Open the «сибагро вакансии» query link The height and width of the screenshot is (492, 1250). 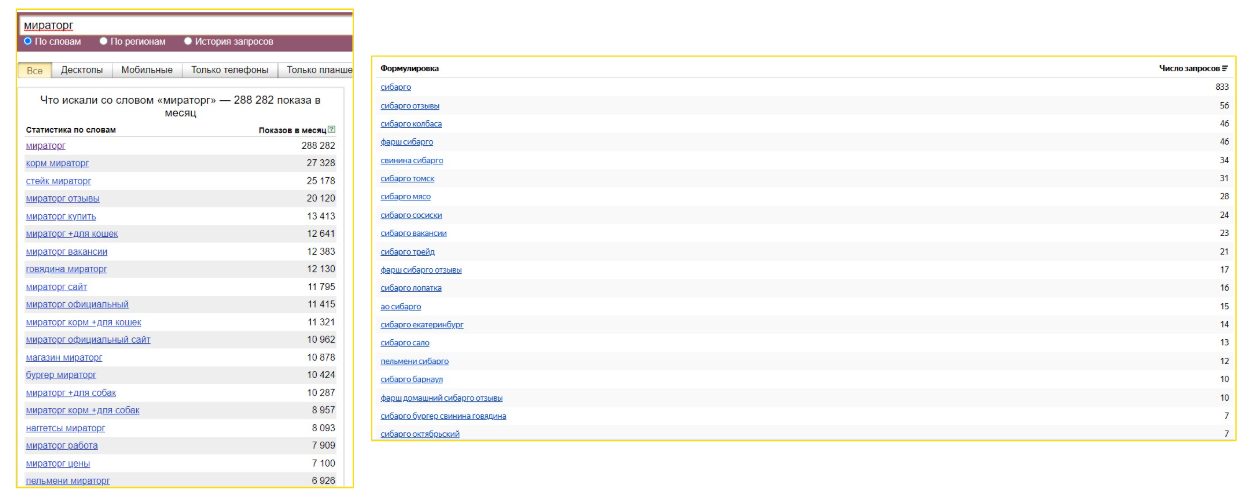(x=414, y=233)
